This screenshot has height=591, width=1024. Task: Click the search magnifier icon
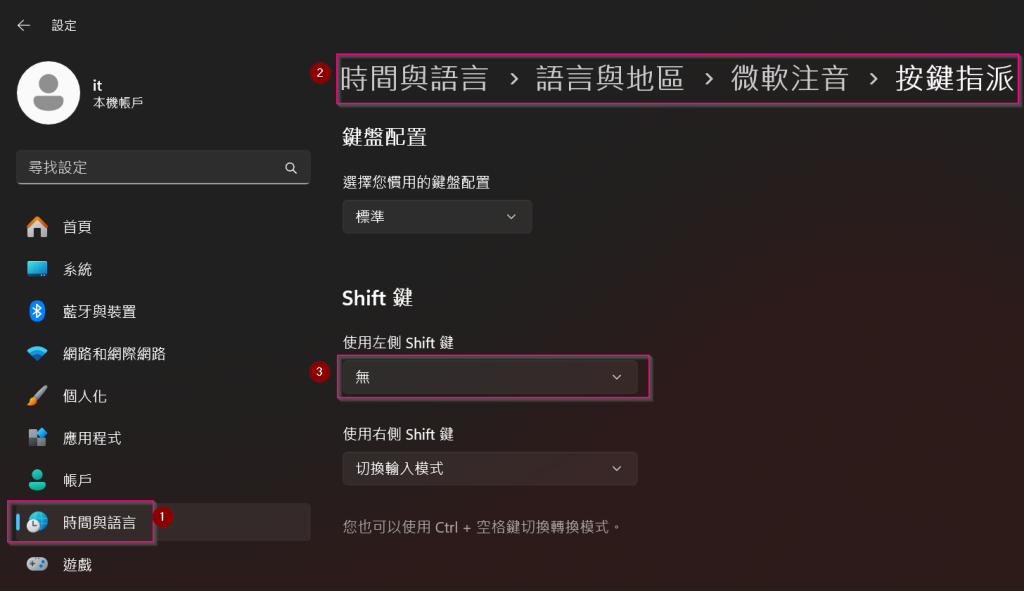(291, 168)
